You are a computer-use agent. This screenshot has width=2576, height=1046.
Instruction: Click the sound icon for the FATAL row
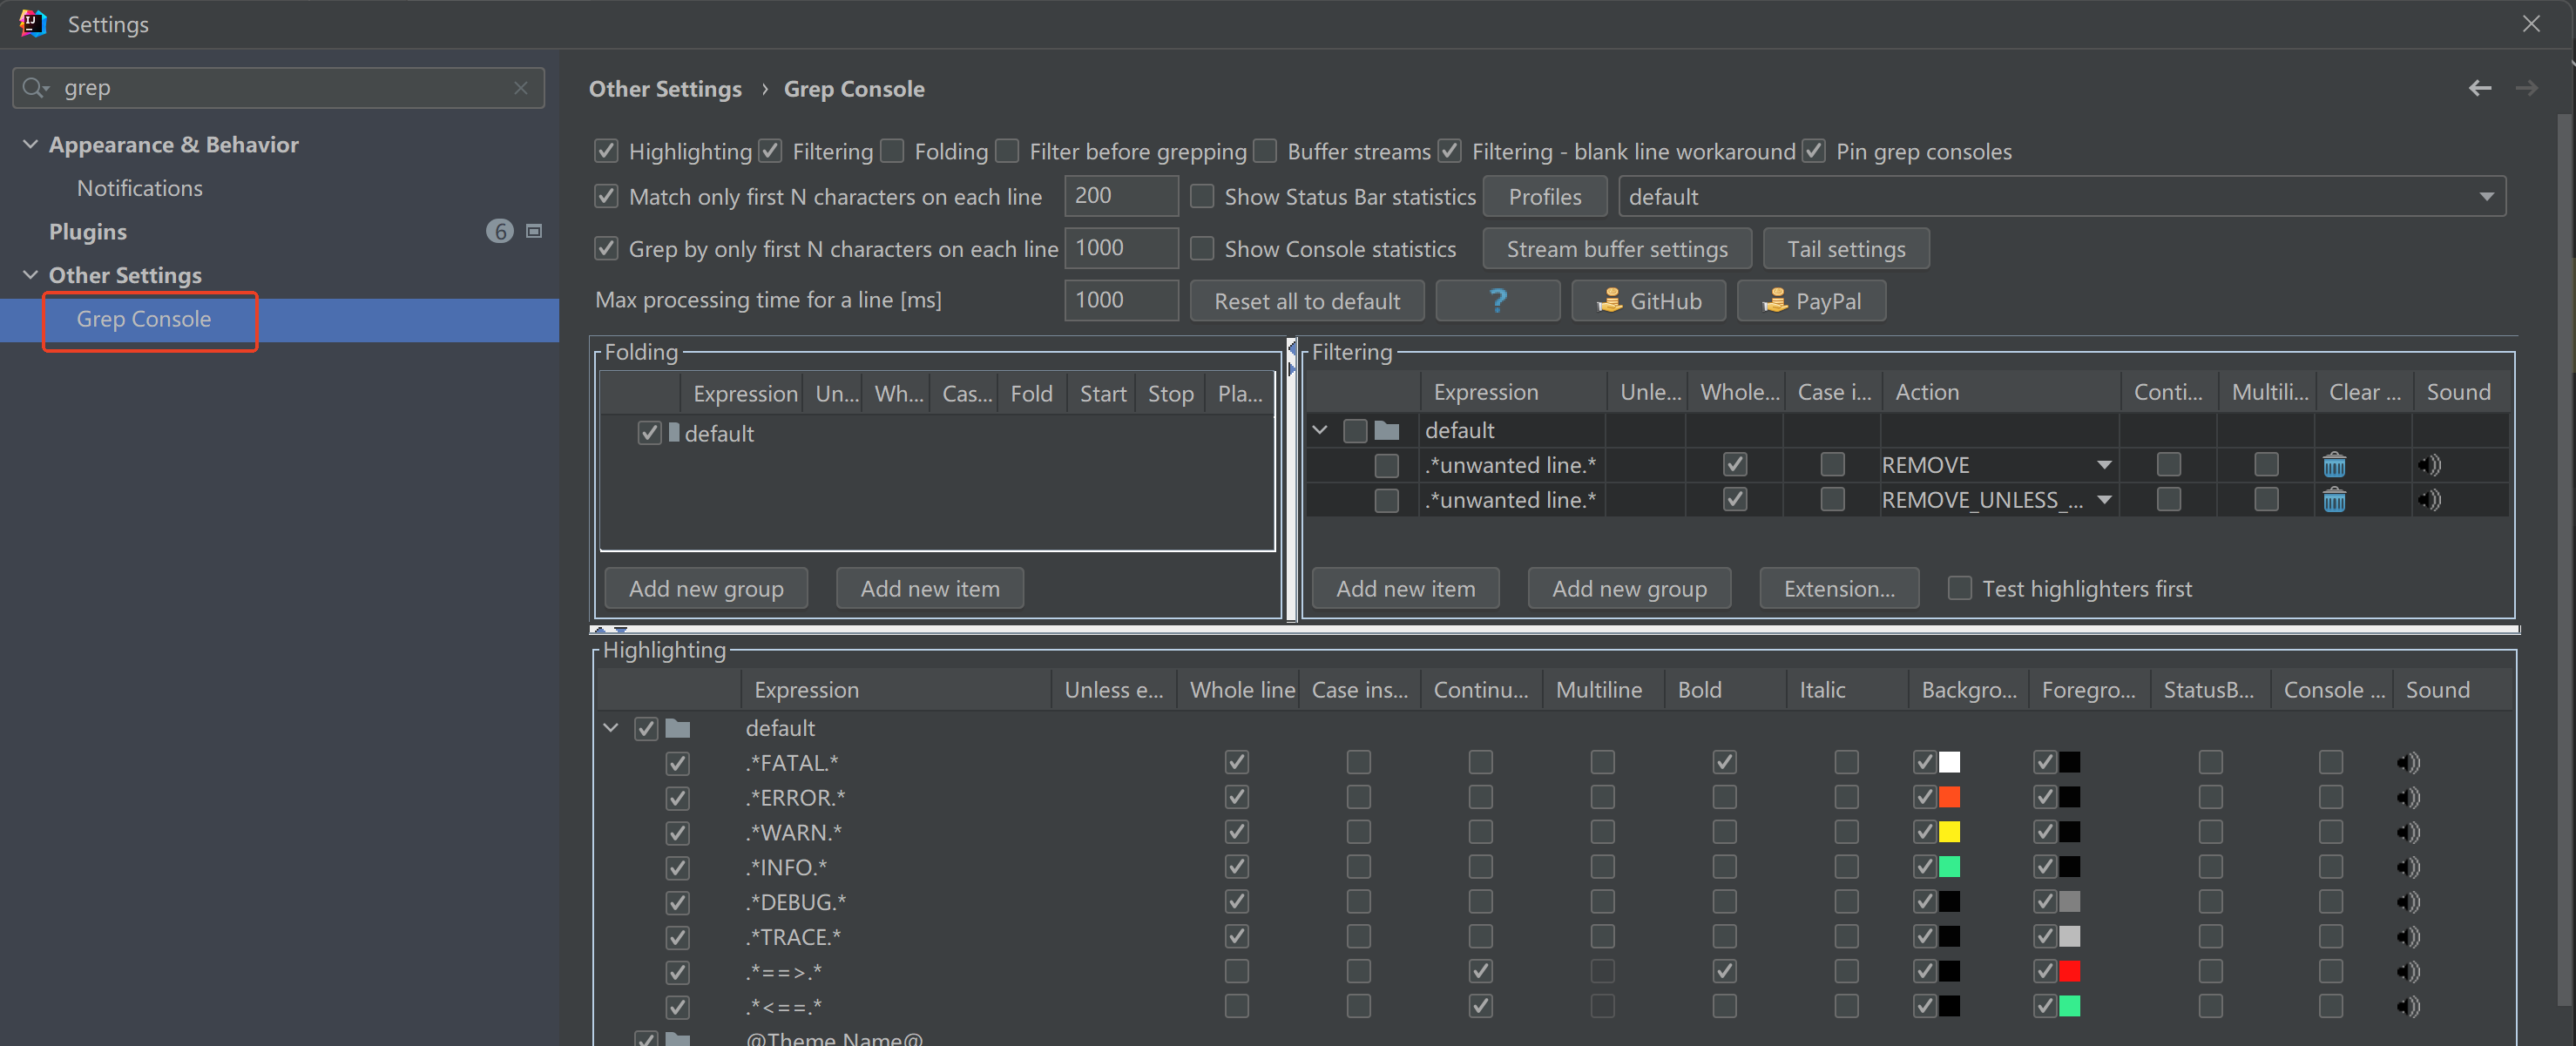pyautogui.click(x=2408, y=763)
